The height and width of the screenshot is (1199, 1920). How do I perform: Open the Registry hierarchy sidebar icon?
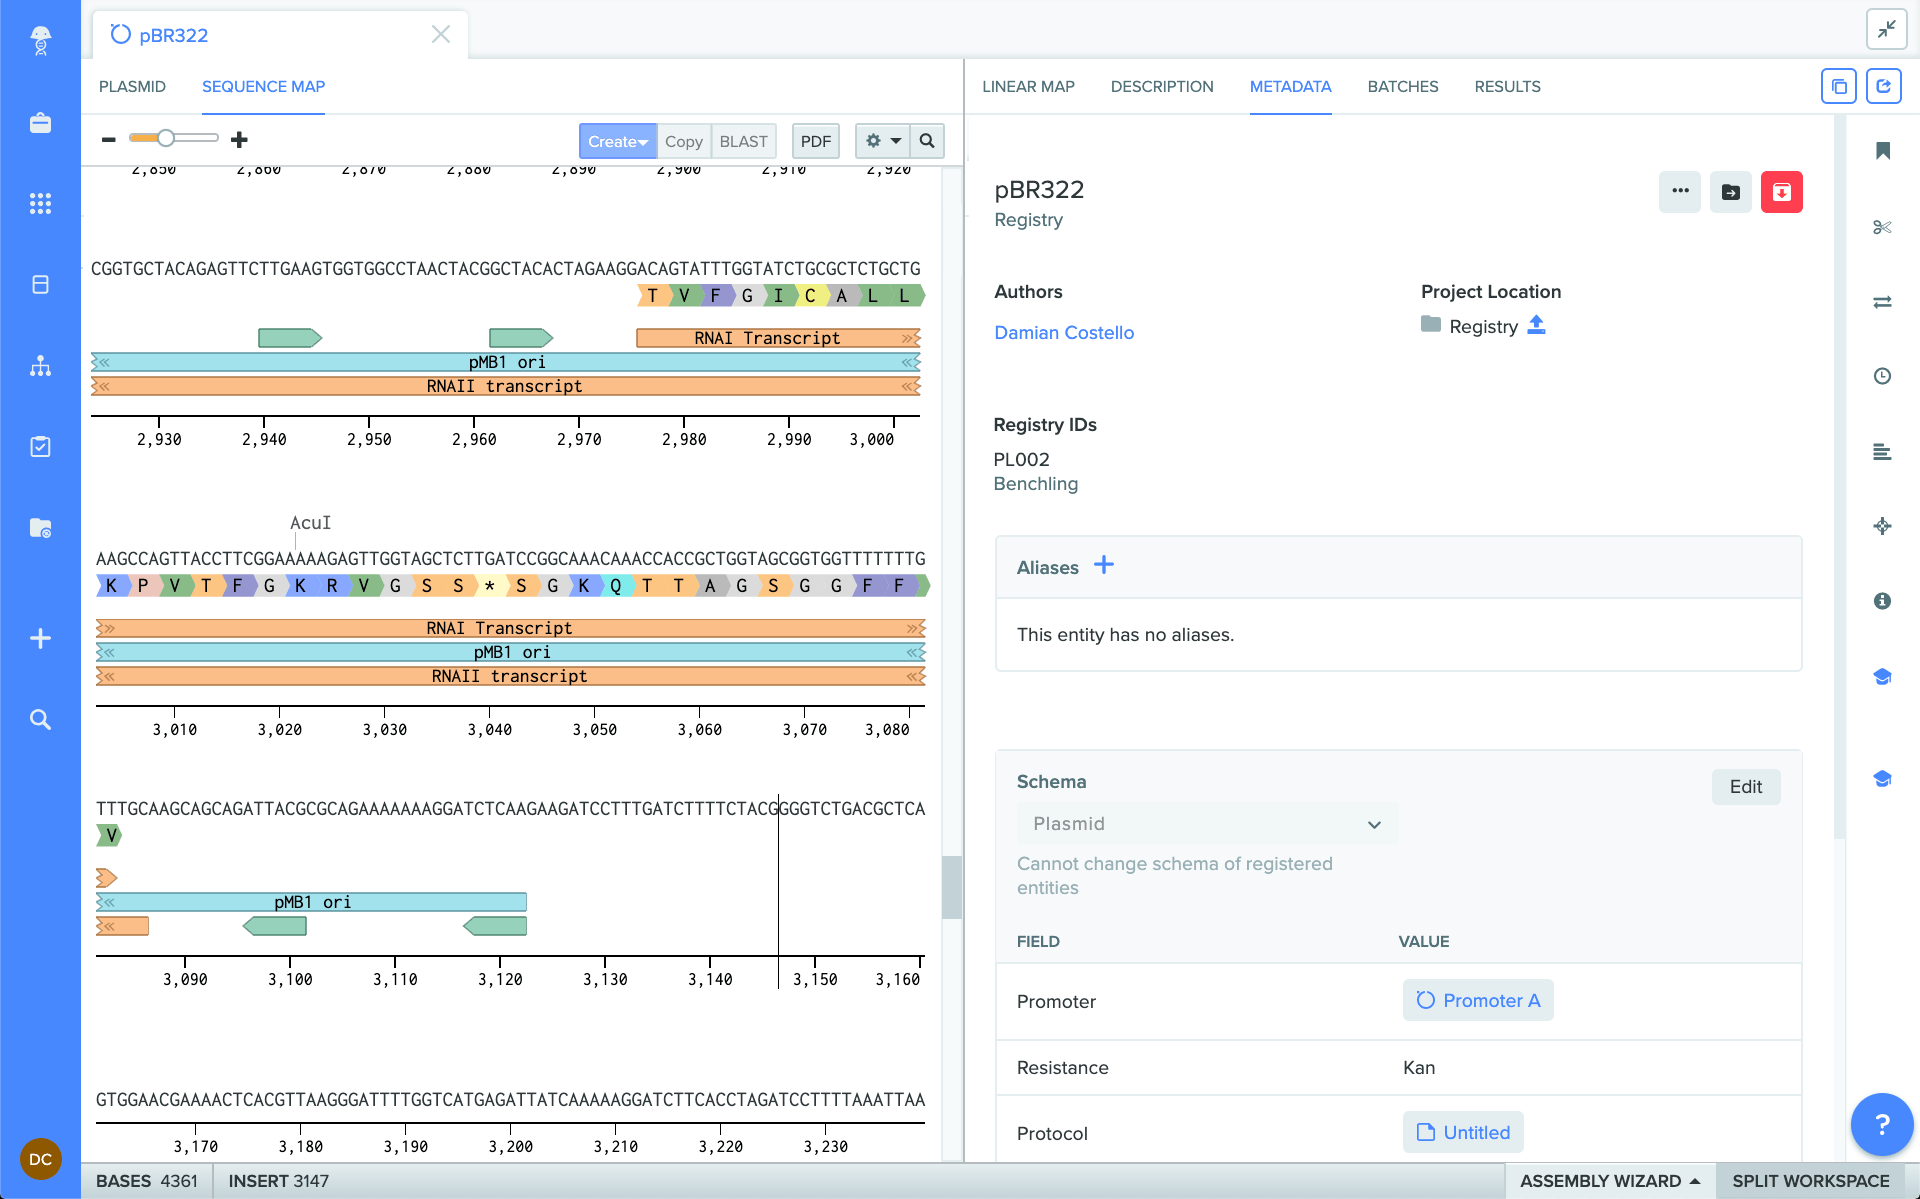tap(40, 366)
